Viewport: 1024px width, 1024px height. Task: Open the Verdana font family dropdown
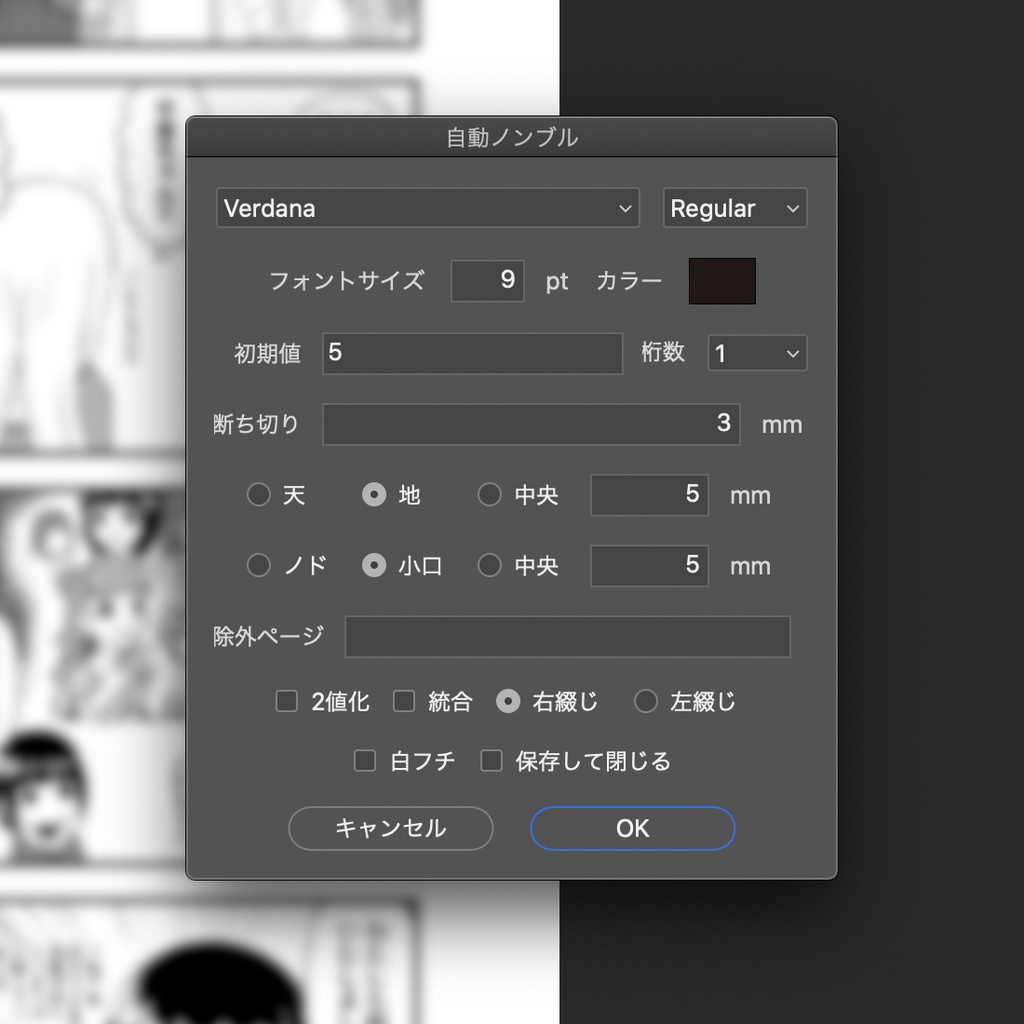click(427, 208)
